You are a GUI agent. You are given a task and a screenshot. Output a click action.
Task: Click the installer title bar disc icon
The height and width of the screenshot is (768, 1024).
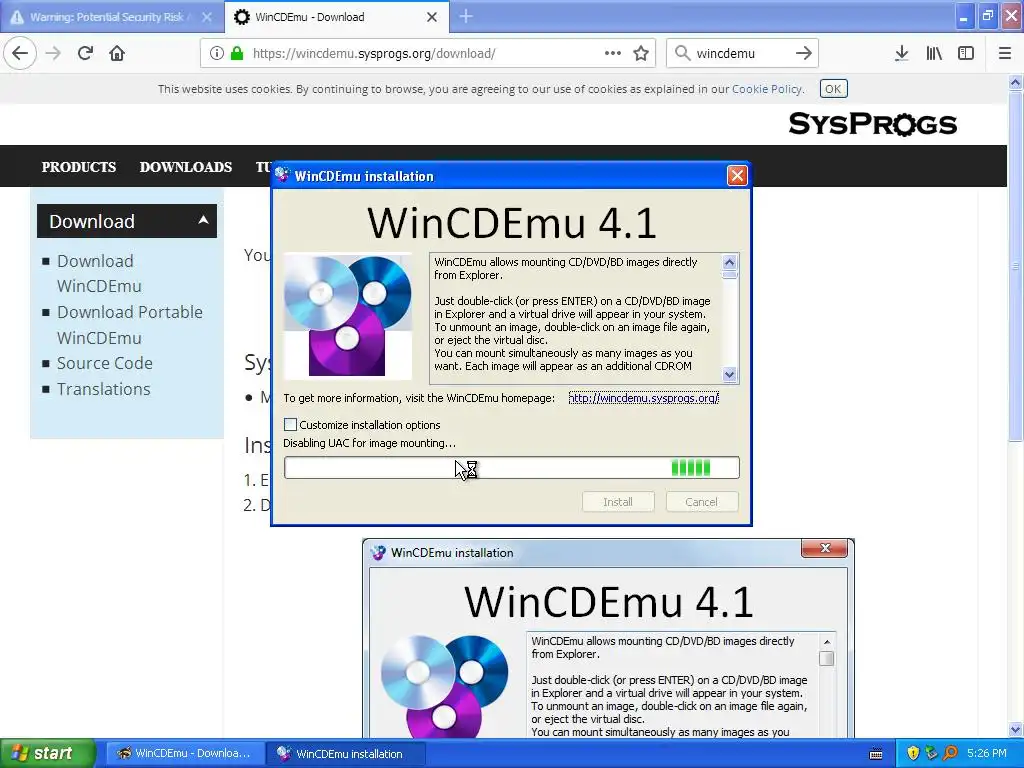[283, 175]
